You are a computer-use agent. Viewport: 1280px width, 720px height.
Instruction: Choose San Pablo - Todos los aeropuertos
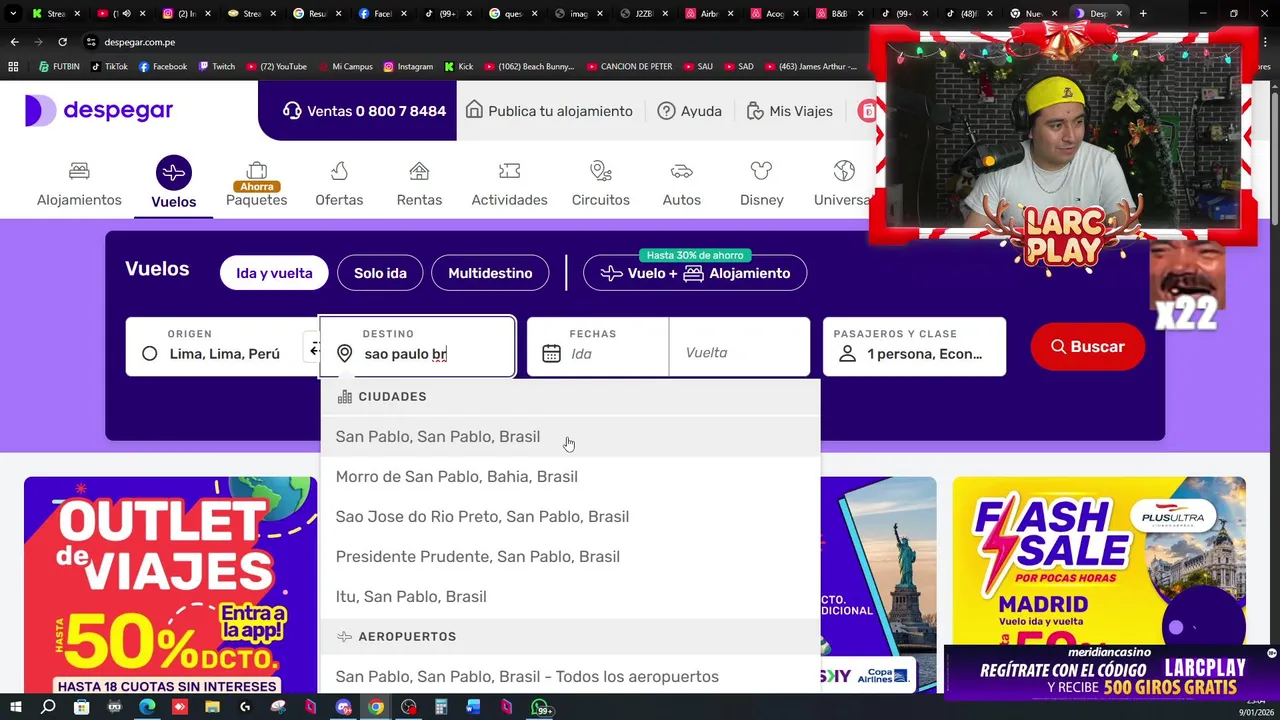[570, 676]
